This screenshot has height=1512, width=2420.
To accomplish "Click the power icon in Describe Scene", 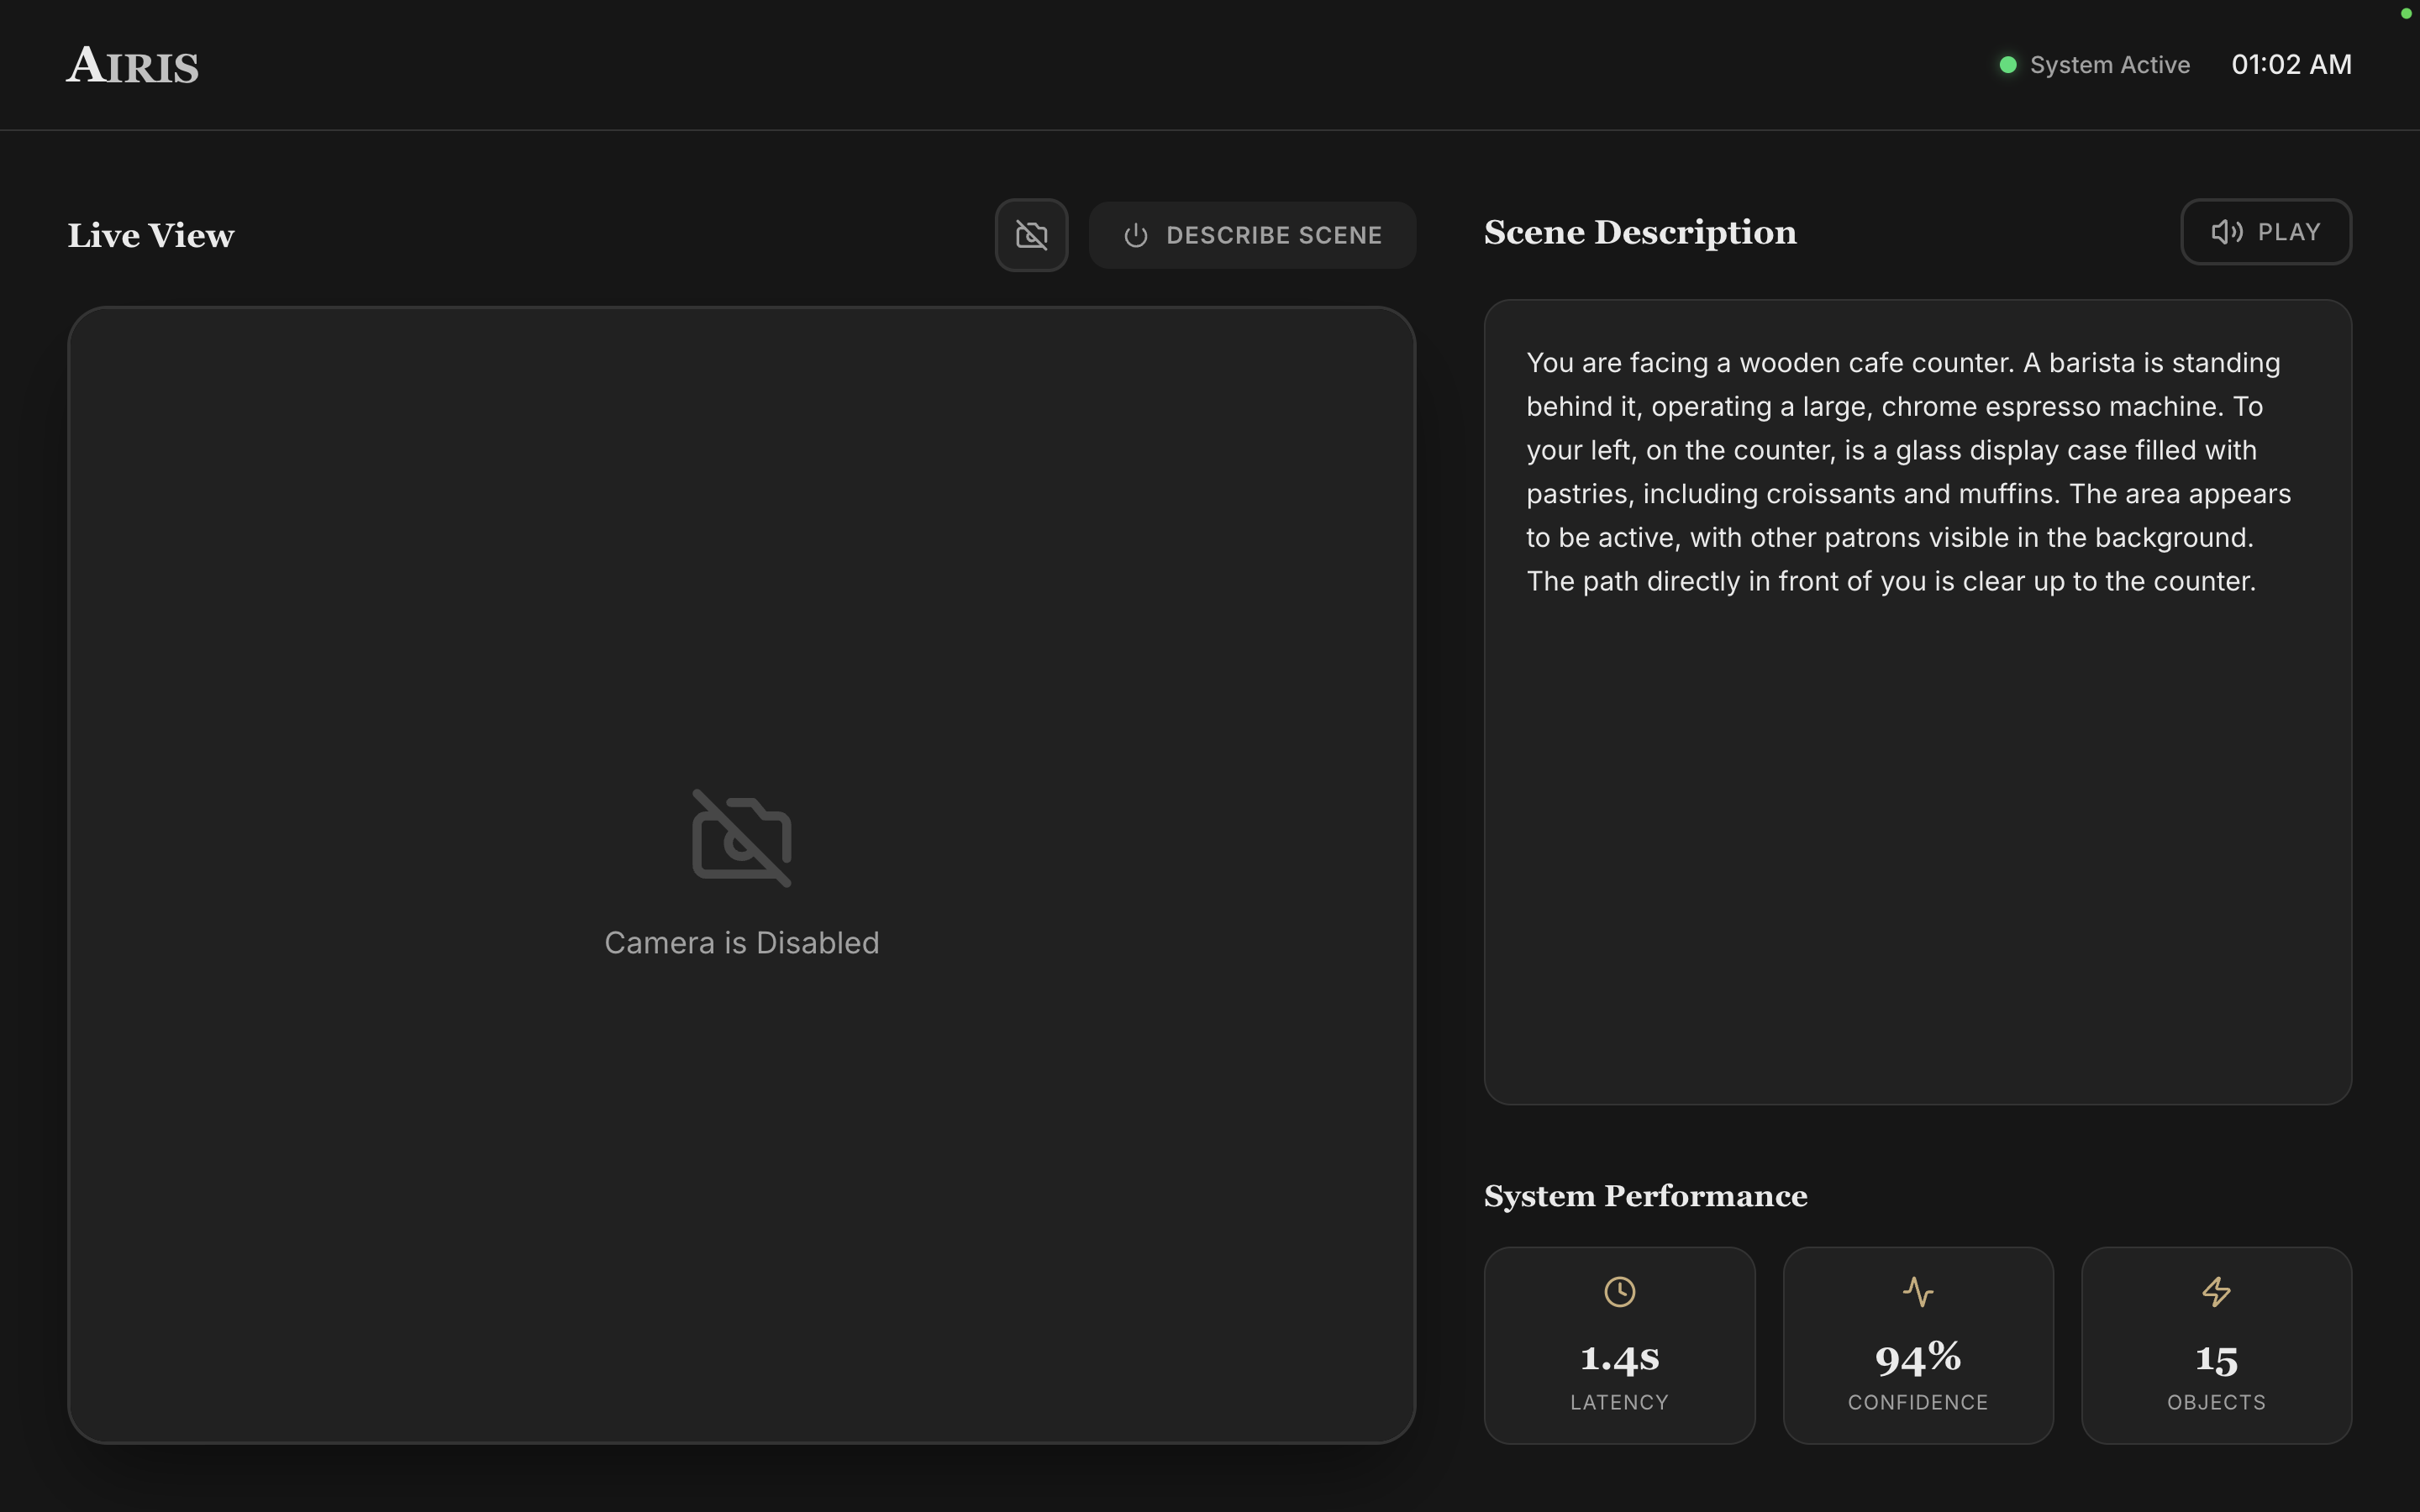I will 1135,236.
